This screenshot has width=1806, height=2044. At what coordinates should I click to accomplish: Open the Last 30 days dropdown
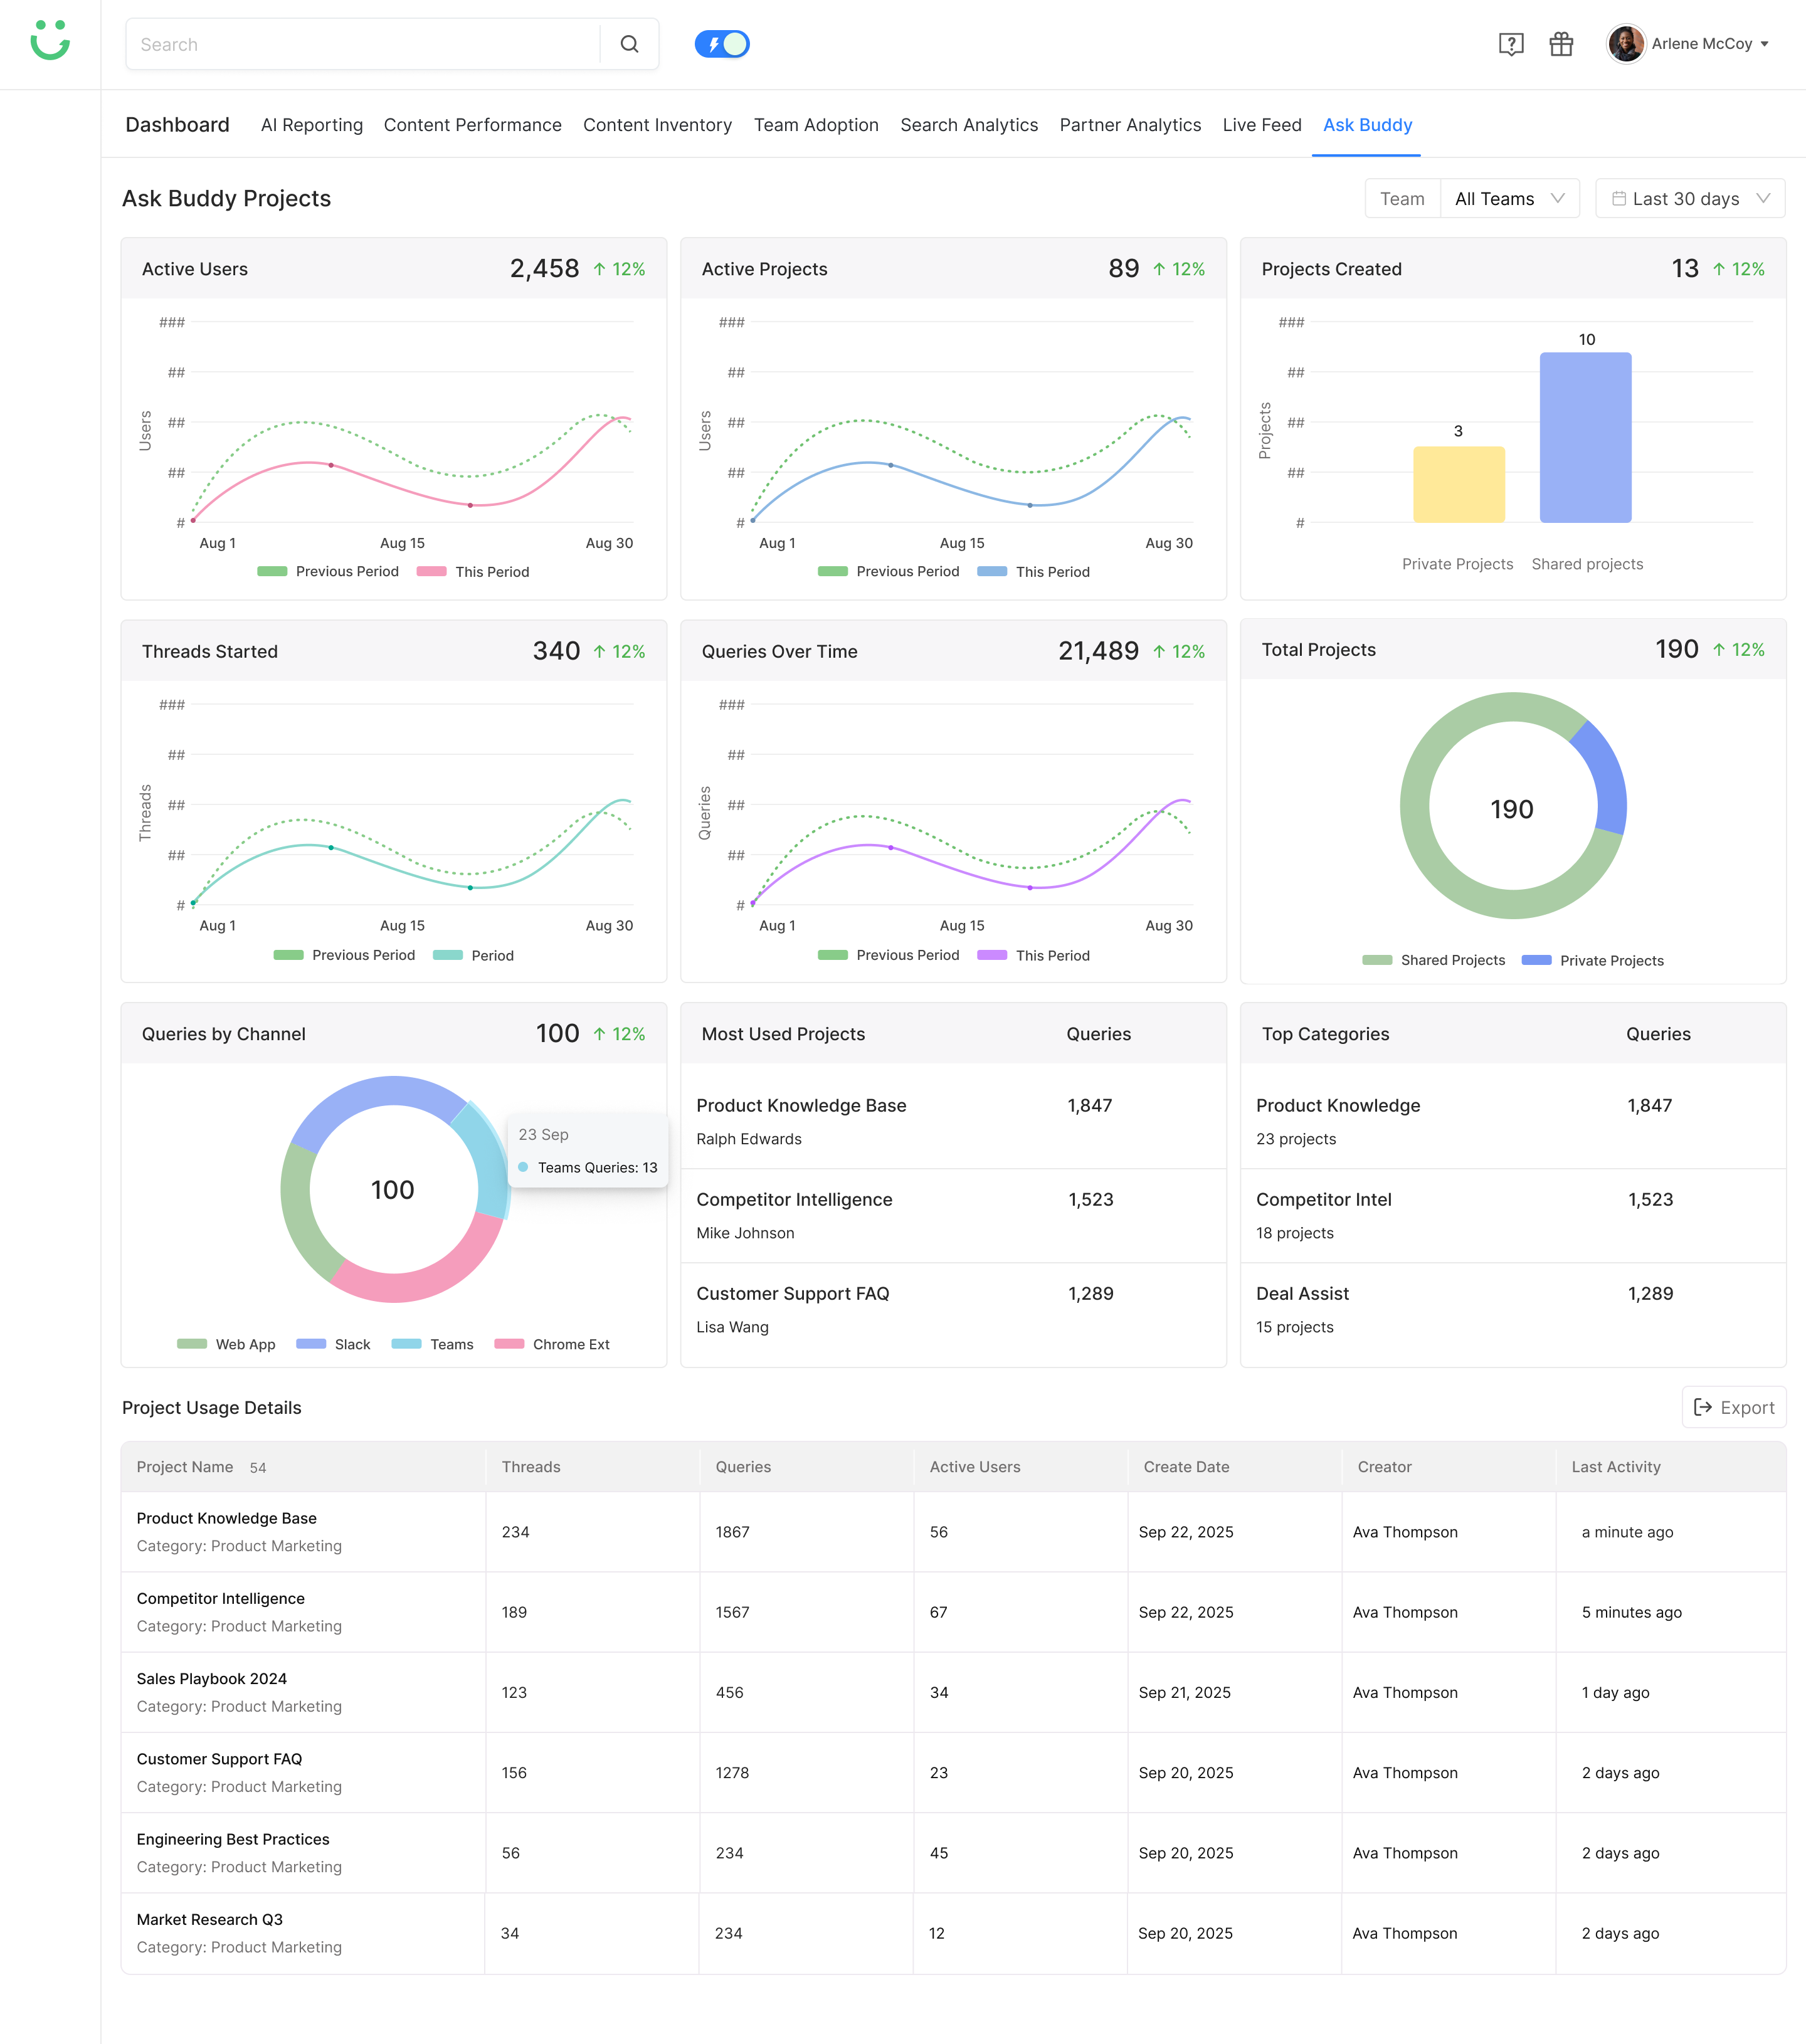click(x=1690, y=198)
